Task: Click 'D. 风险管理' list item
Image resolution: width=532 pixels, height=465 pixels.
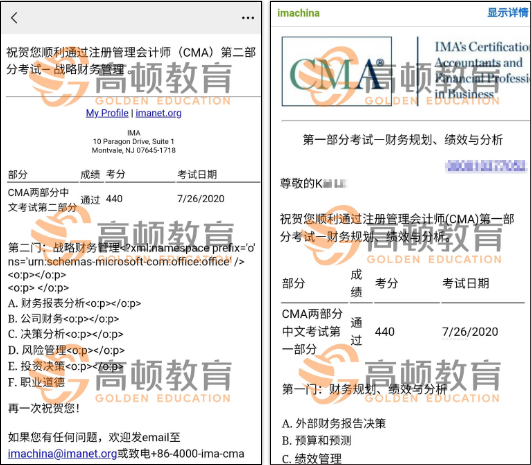Action: point(37,350)
